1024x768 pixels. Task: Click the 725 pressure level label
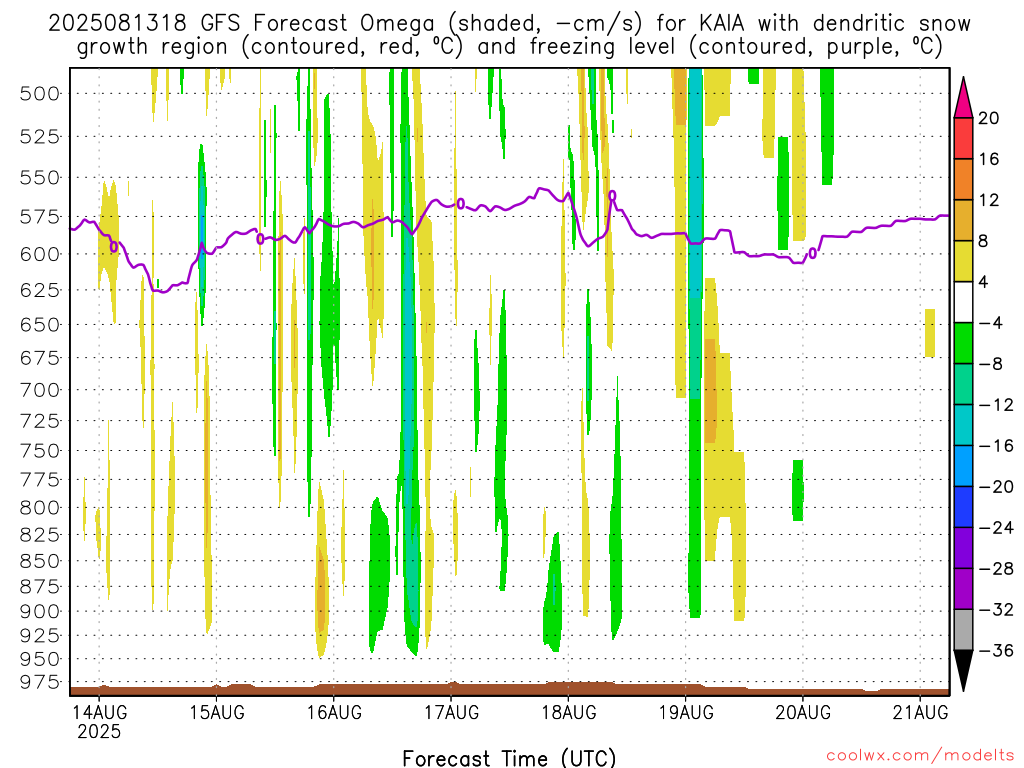click(x=39, y=421)
